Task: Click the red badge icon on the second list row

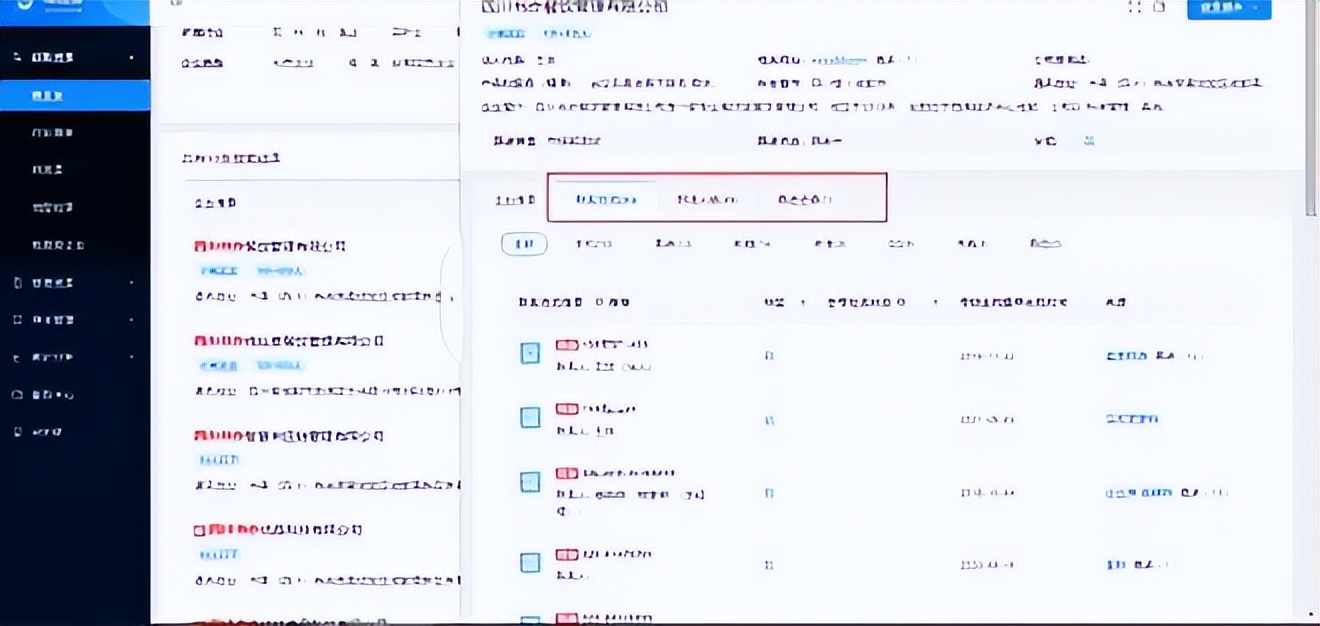Action: coord(566,408)
